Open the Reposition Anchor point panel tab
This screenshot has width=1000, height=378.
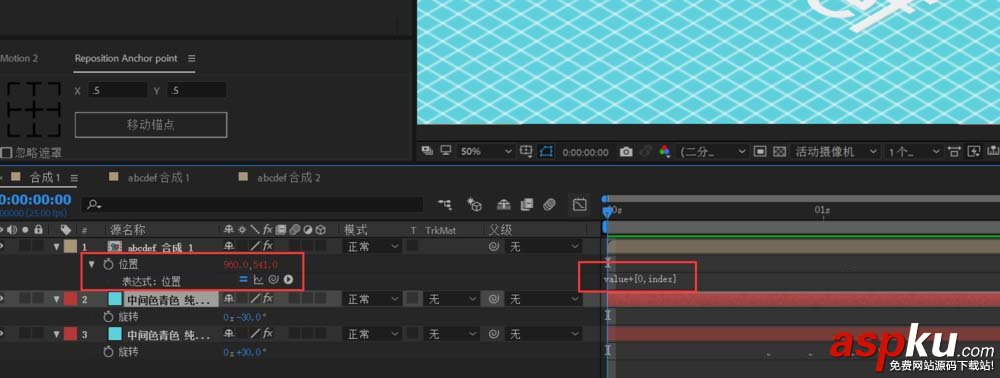[x=126, y=58]
